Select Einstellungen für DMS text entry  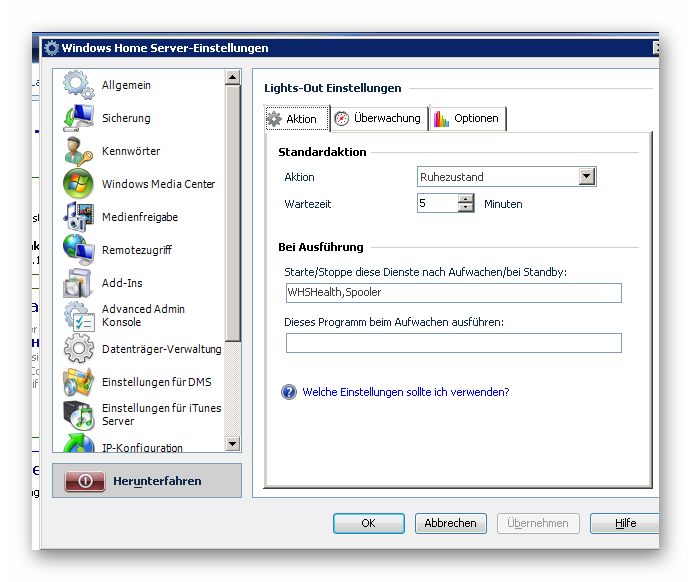tap(156, 382)
